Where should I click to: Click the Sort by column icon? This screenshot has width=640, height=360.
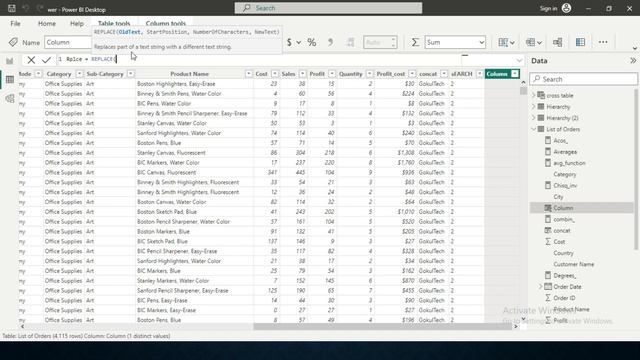(506, 42)
